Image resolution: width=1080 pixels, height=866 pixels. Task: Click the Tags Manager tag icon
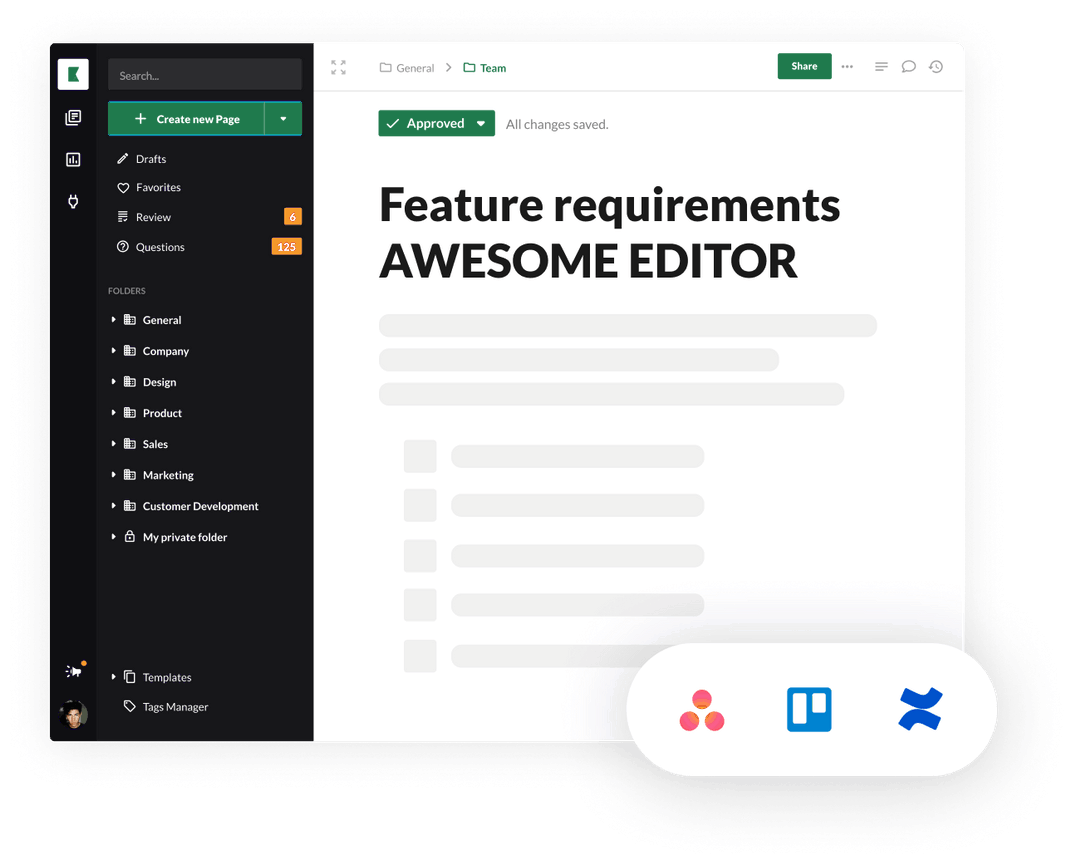(x=129, y=706)
